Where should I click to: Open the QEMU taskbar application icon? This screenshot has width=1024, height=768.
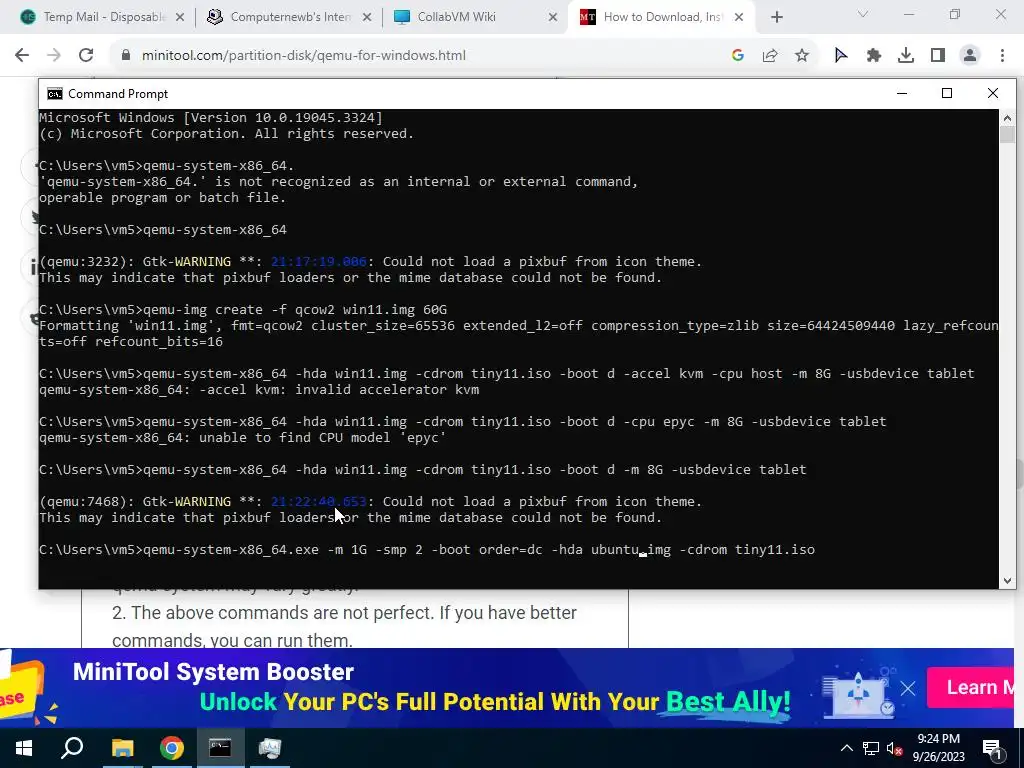tap(269, 748)
